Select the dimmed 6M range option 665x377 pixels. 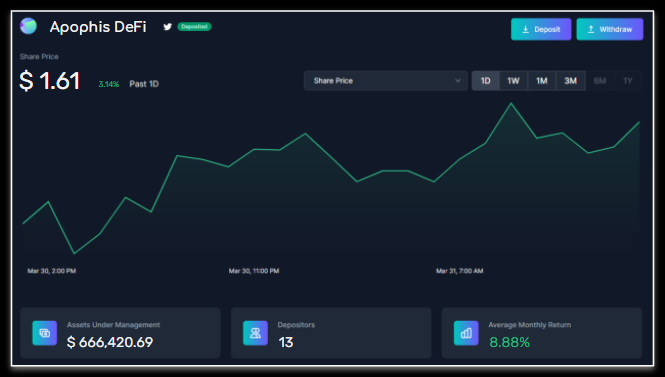coord(600,81)
